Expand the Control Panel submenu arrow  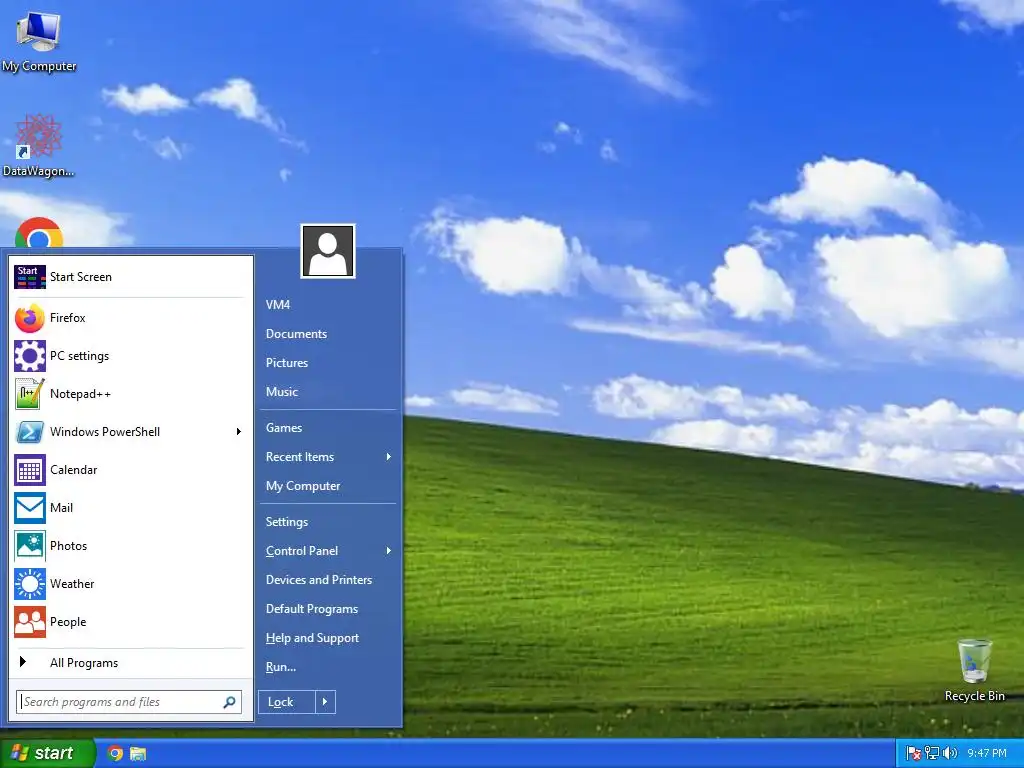[389, 551]
